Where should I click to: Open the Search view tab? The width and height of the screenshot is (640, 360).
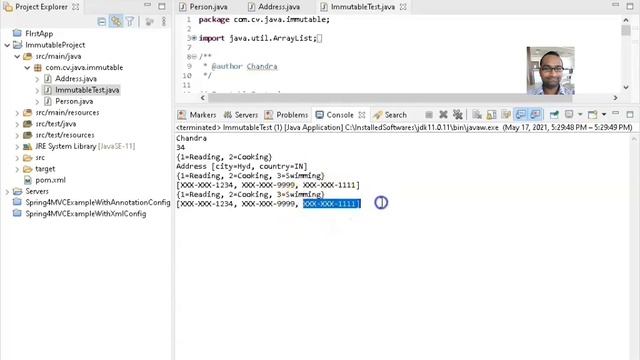pos(390,115)
